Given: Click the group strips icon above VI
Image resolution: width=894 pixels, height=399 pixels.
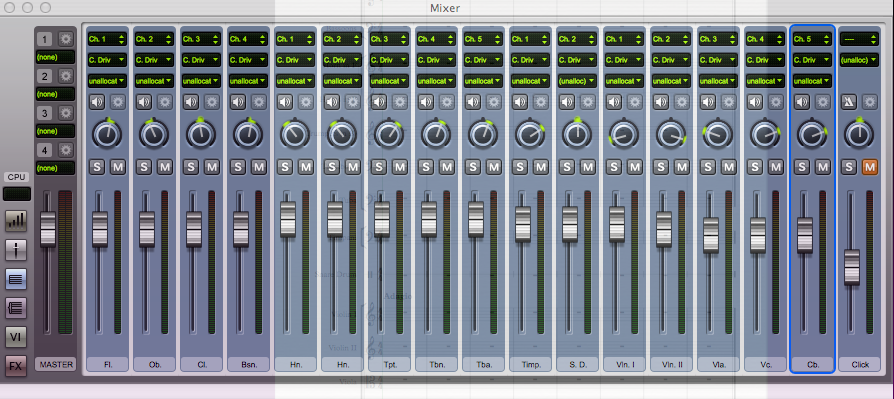Looking at the screenshot, I should click(16, 308).
